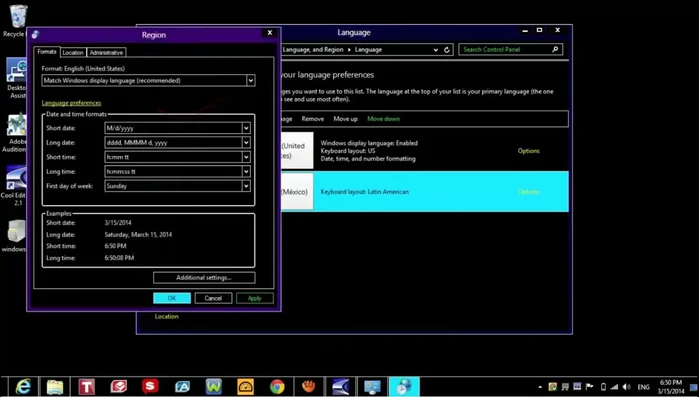Select the Cool Edit 2.1 desktop shortcut
The width and height of the screenshot is (699, 397).
coord(14,186)
